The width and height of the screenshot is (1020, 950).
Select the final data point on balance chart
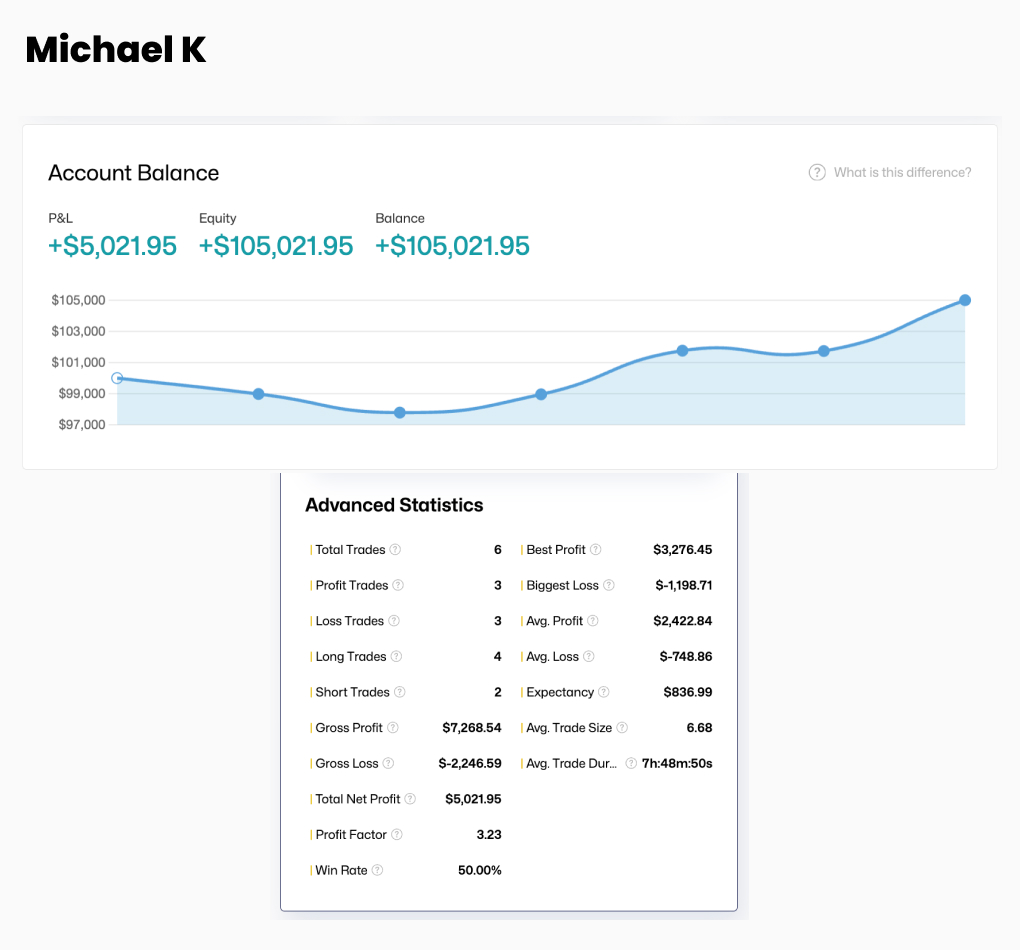pyautogui.click(x=965, y=300)
